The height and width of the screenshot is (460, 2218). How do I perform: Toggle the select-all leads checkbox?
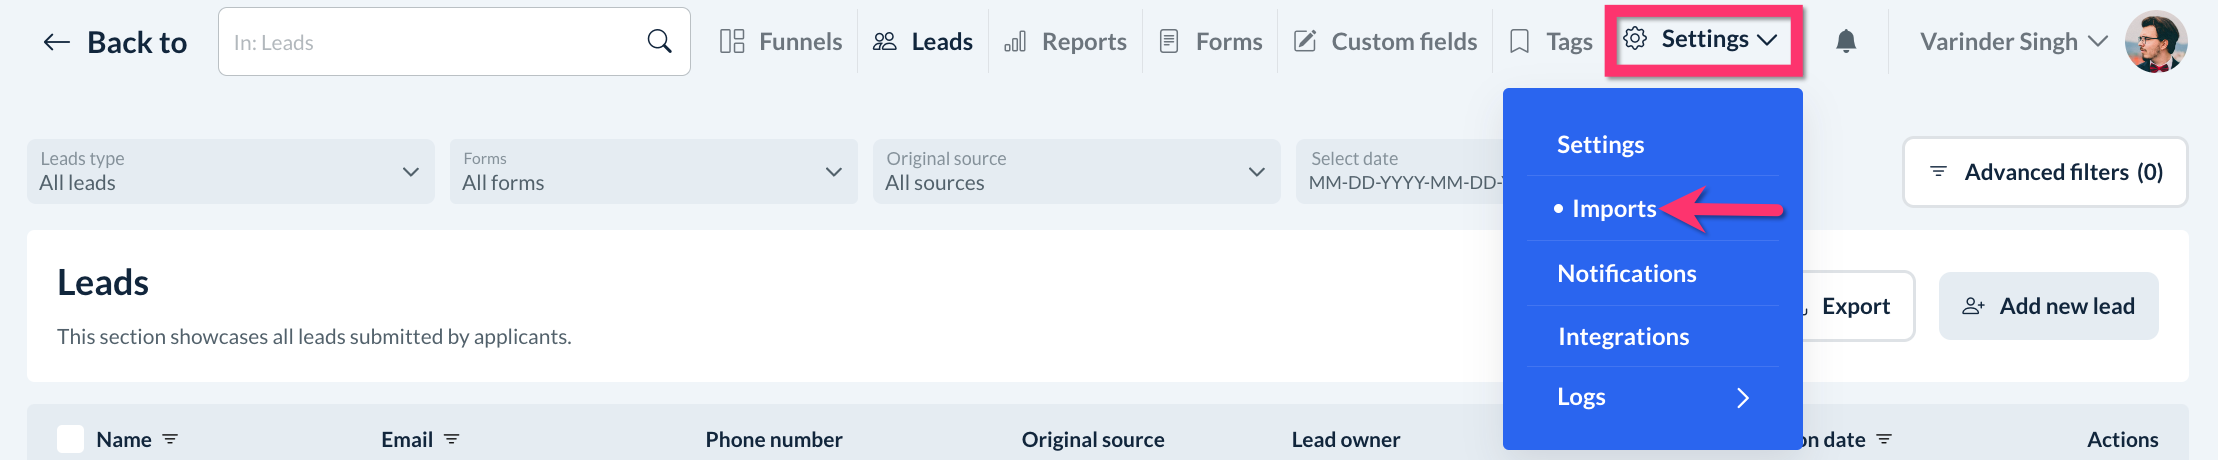(x=70, y=439)
